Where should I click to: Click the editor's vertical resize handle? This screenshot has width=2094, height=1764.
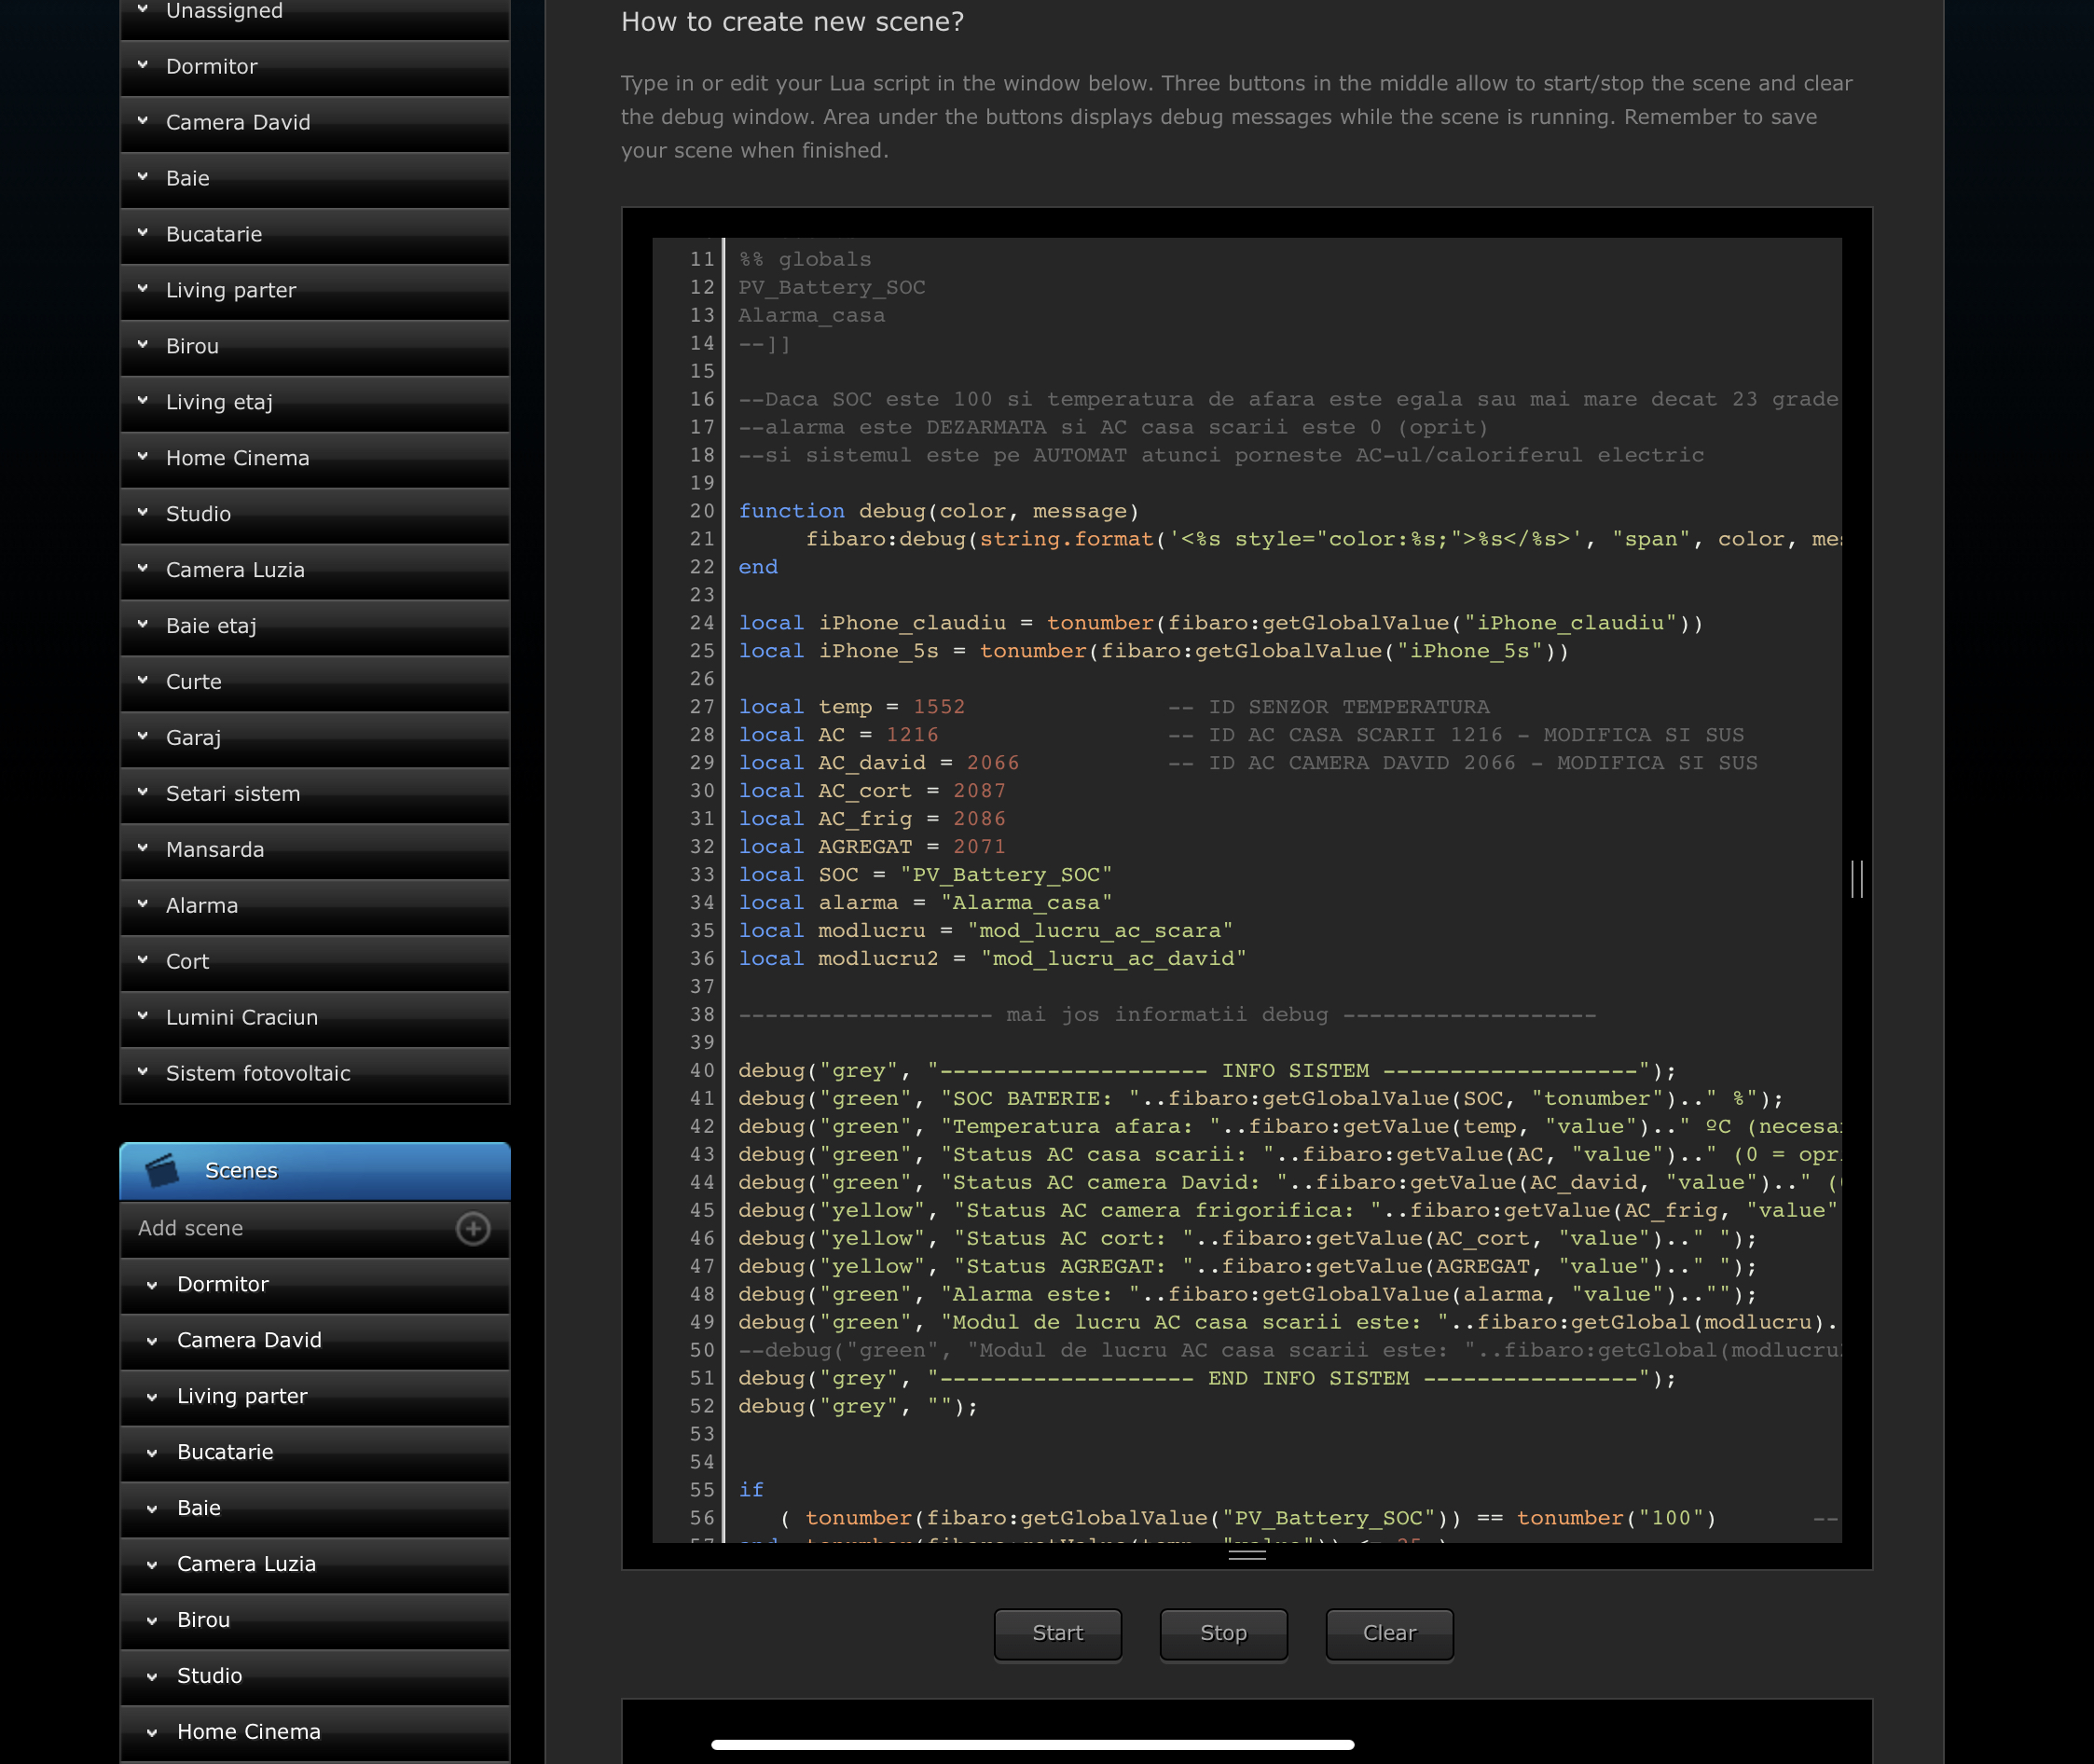tap(1857, 879)
